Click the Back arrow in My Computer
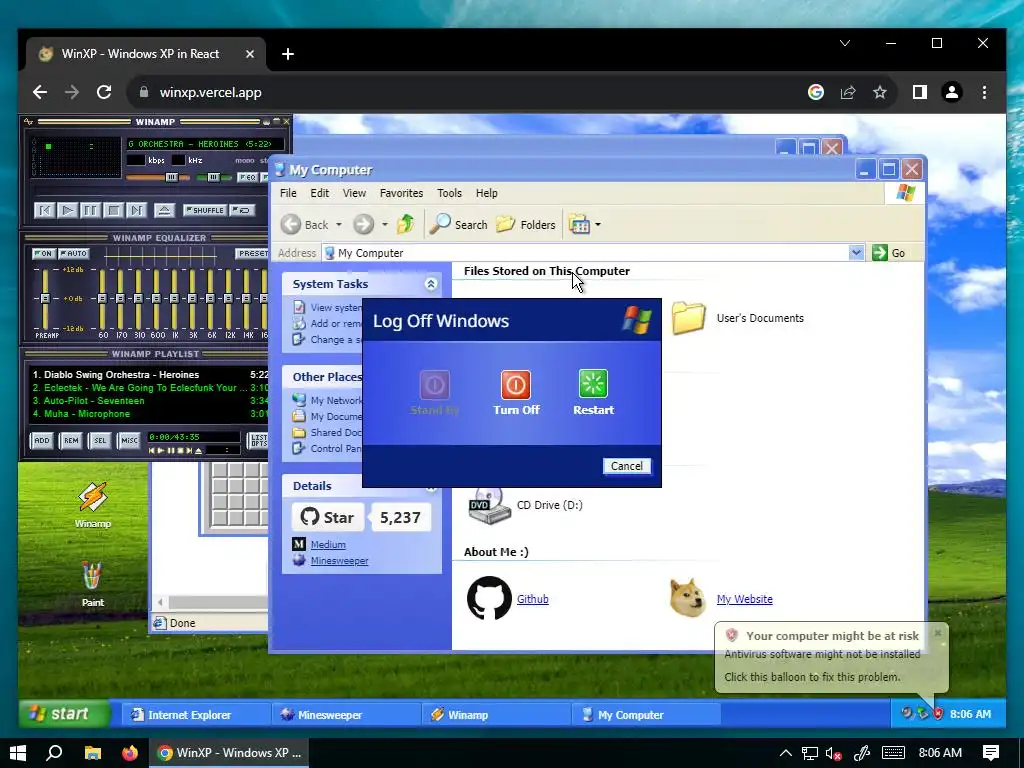Viewport: 1024px width, 768px height. coord(291,225)
